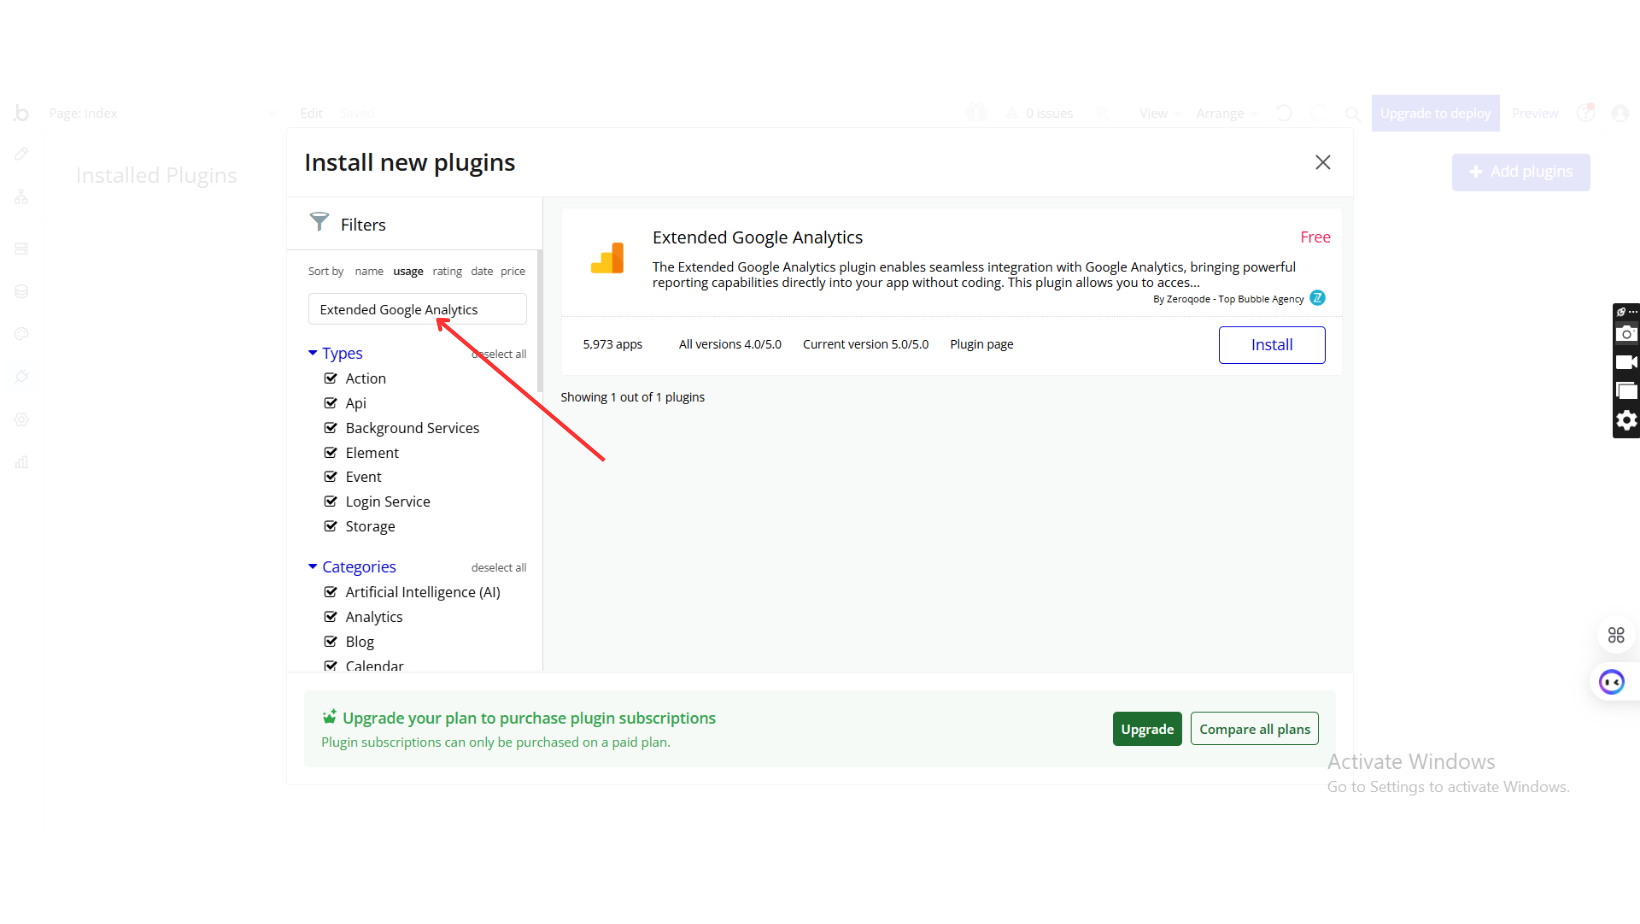1640x924 pixels.
Task: Click the Upgrade to deploy button
Action: [1435, 113]
